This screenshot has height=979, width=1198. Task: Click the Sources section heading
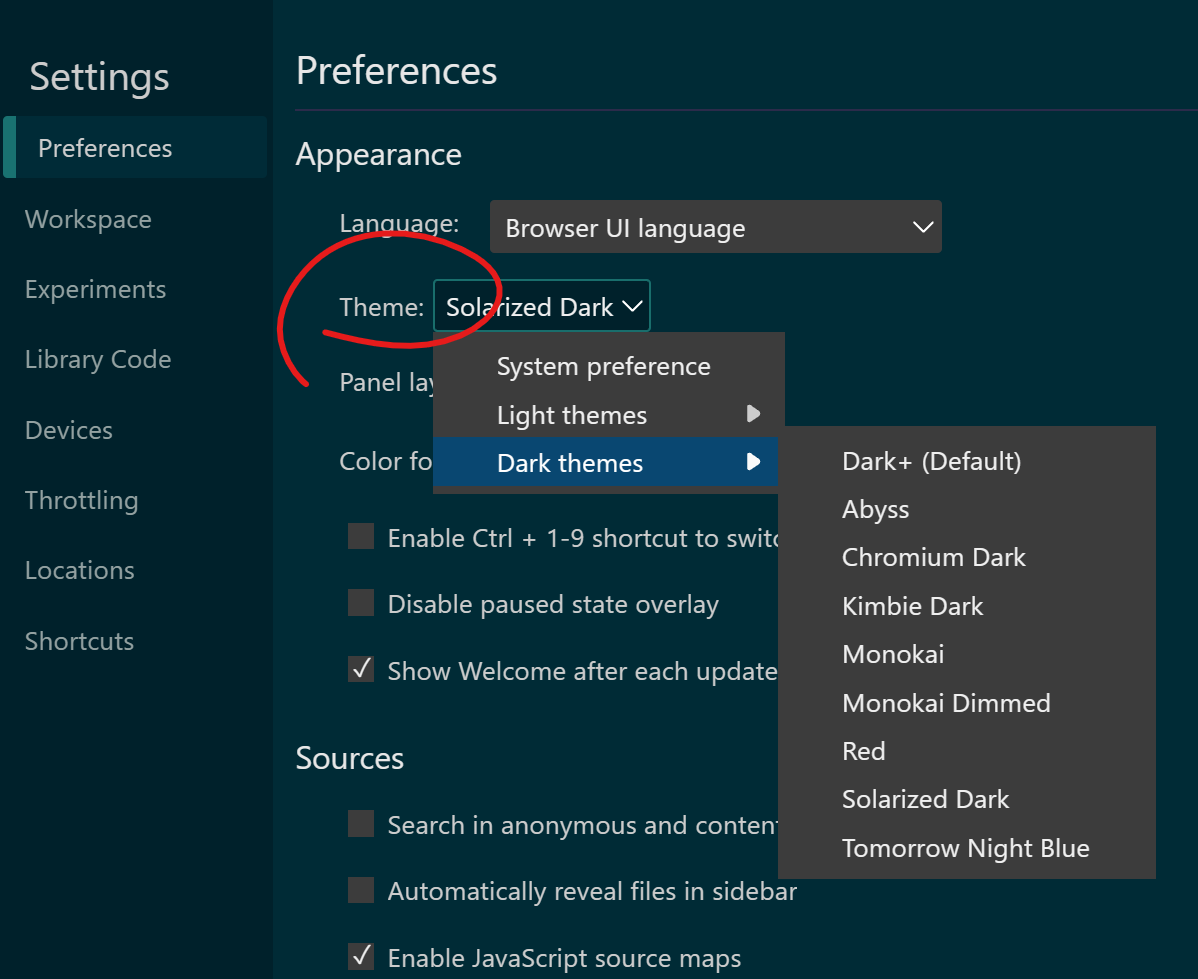click(349, 758)
